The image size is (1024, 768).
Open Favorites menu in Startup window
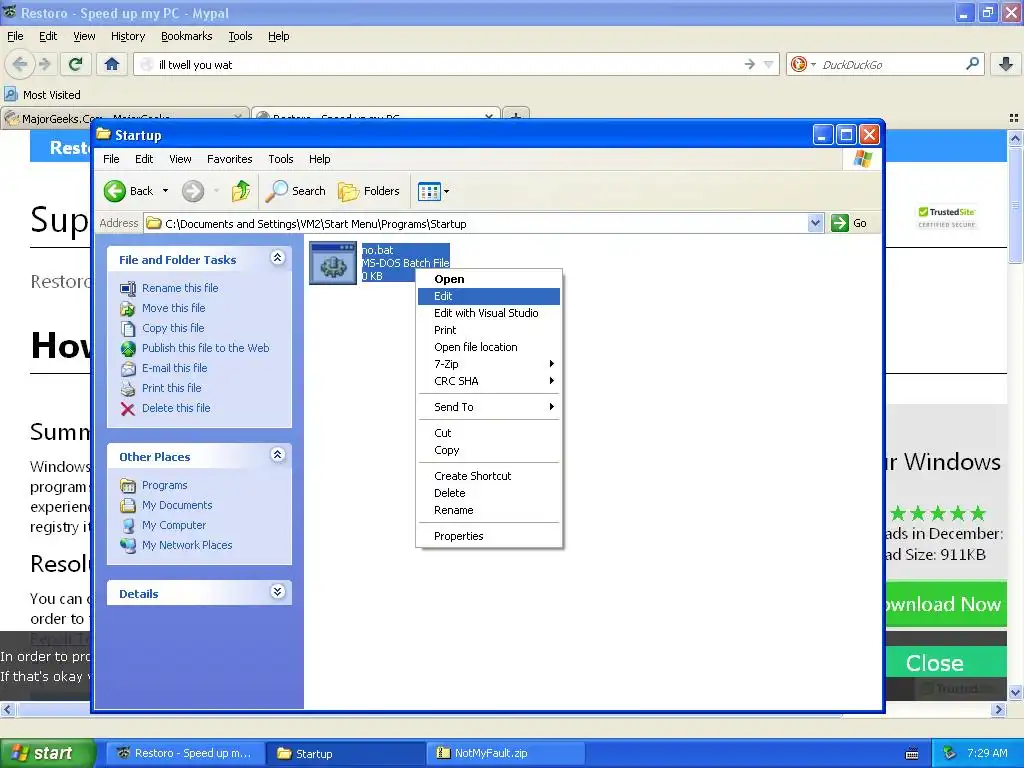(229, 159)
